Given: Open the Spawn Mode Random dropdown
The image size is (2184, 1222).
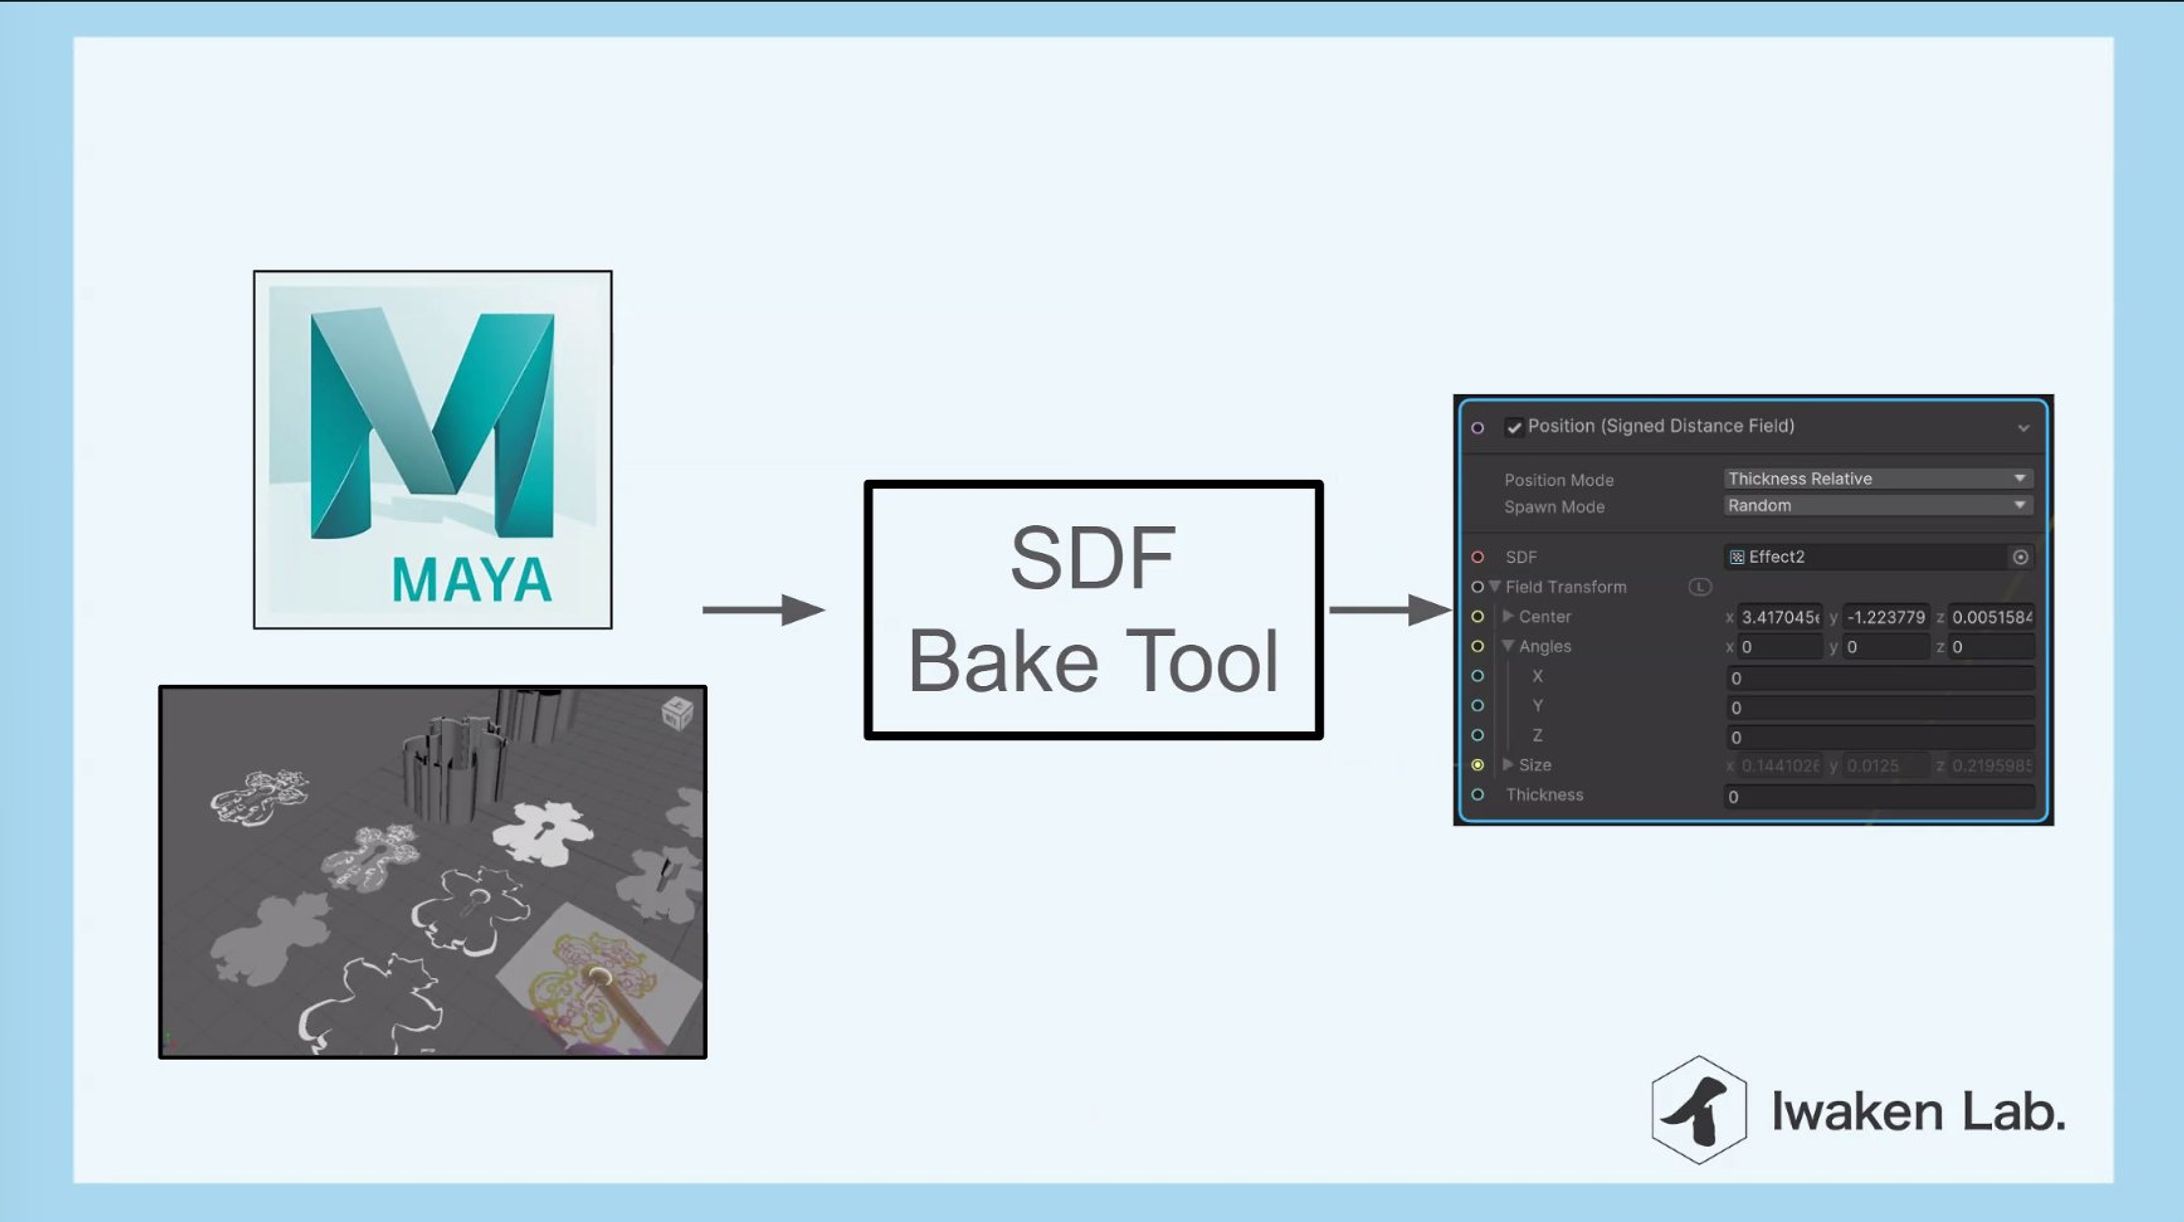Looking at the screenshot, I should [x=1877, y=506].
